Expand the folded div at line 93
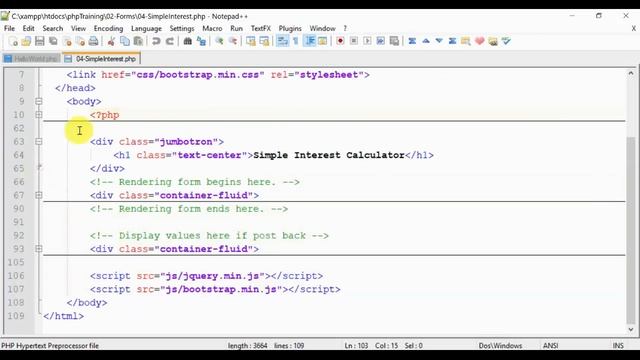 [38, 249]
